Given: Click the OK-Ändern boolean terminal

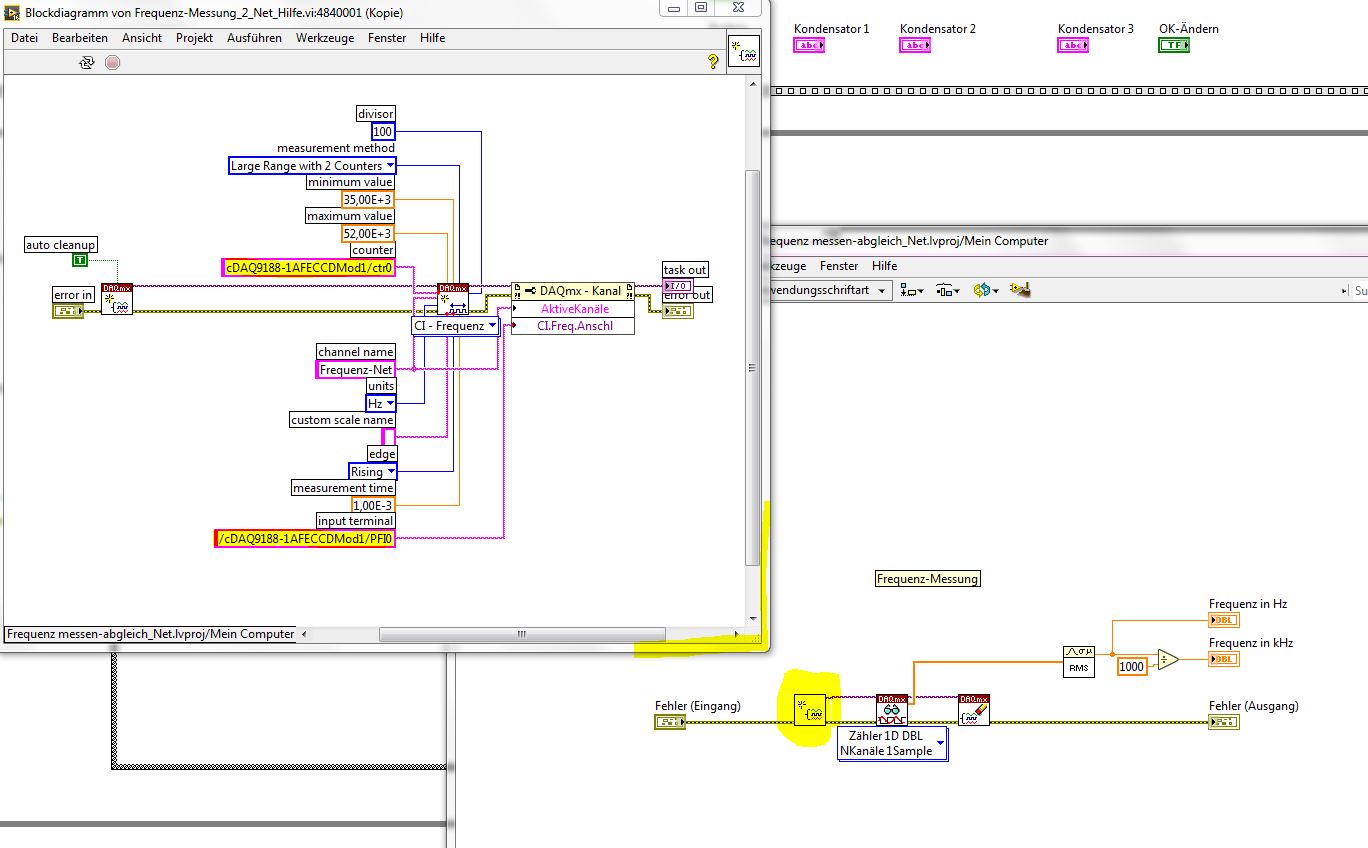Looking at the screenshot, I should pos(1174,45).
